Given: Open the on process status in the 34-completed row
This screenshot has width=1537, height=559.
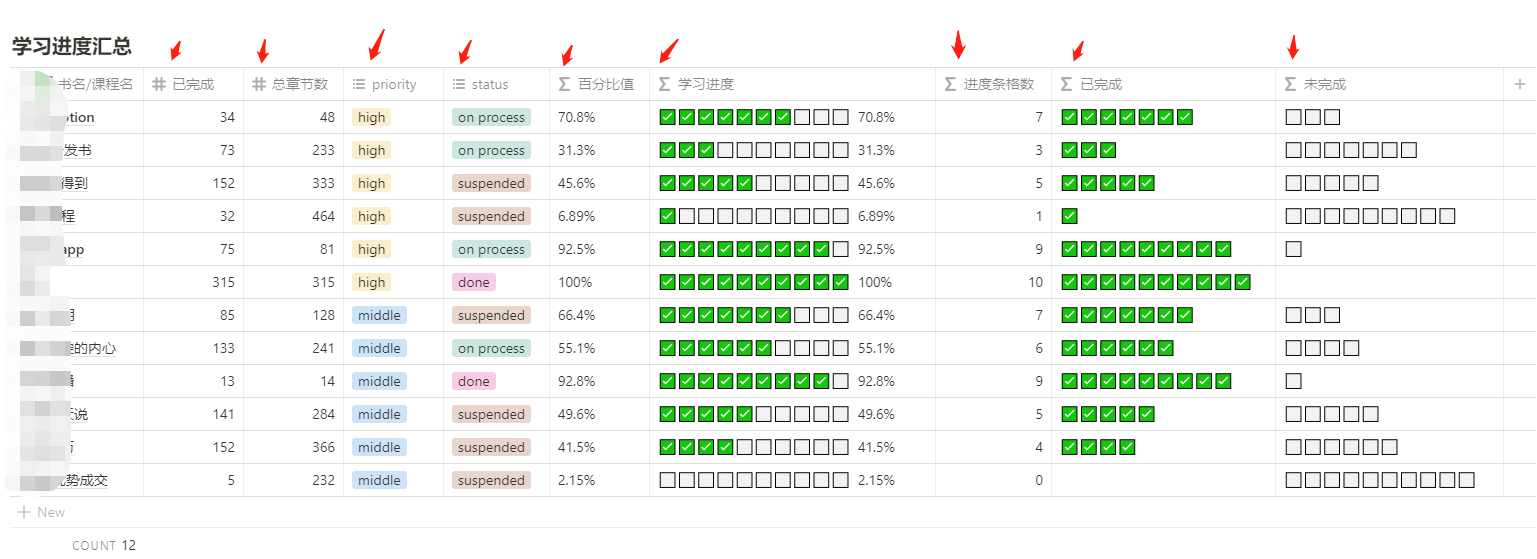Looking at the screenshot, I should pos(491,117).
